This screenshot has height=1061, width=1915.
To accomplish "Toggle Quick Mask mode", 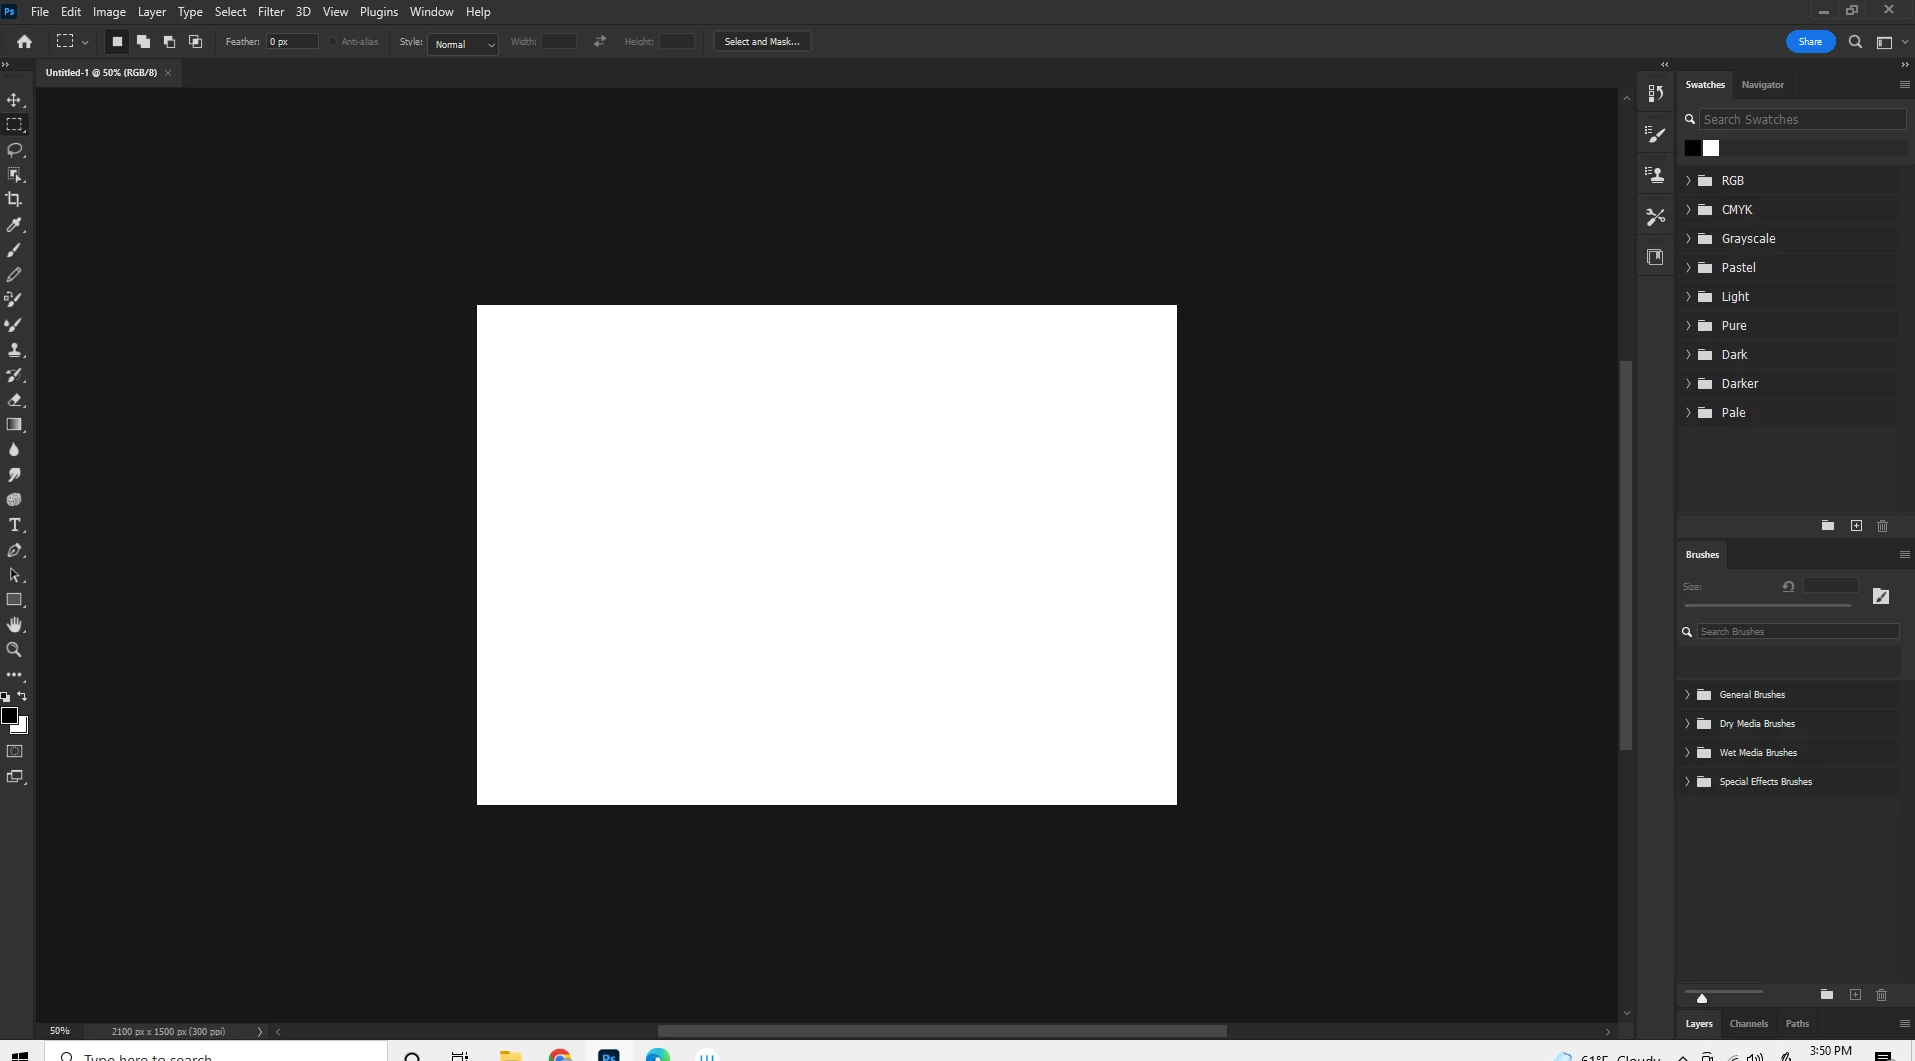I will 15,751.
